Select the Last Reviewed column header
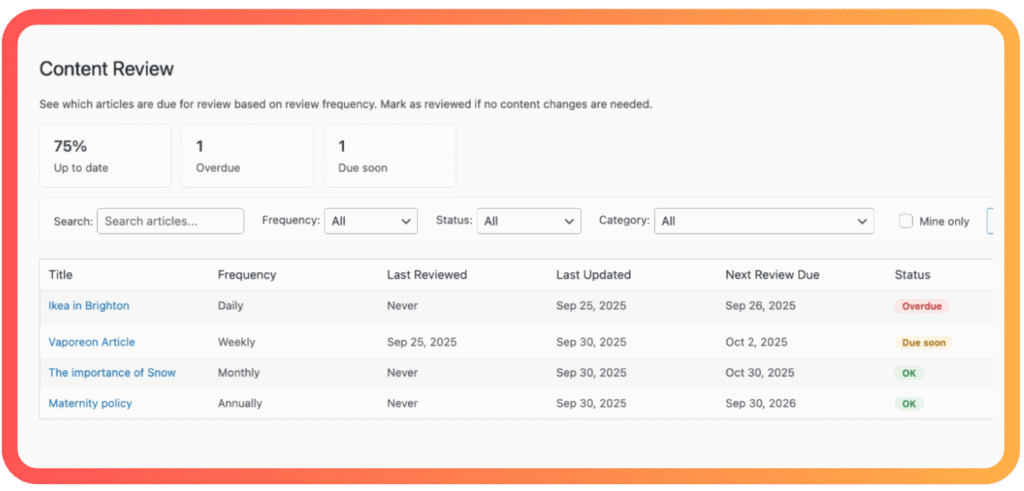This screenshot has height=491, width=1024. (427, 275)
